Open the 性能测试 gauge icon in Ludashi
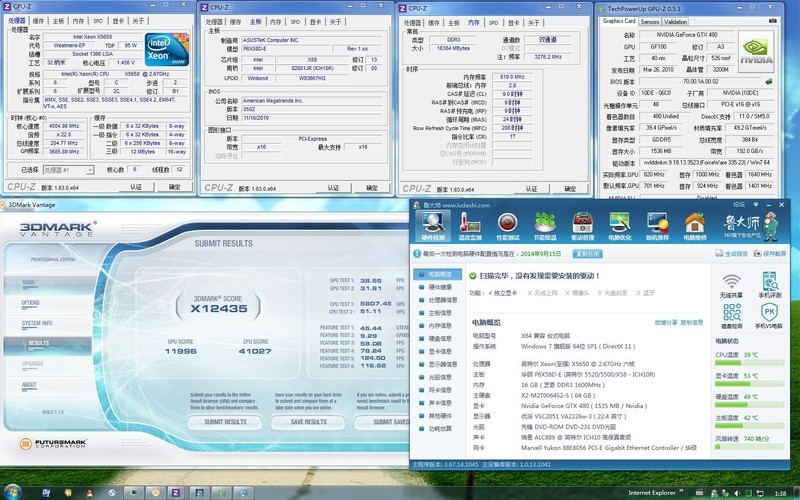Image resolution: width=800 pixels, height=500 pixels. [508, 226]
